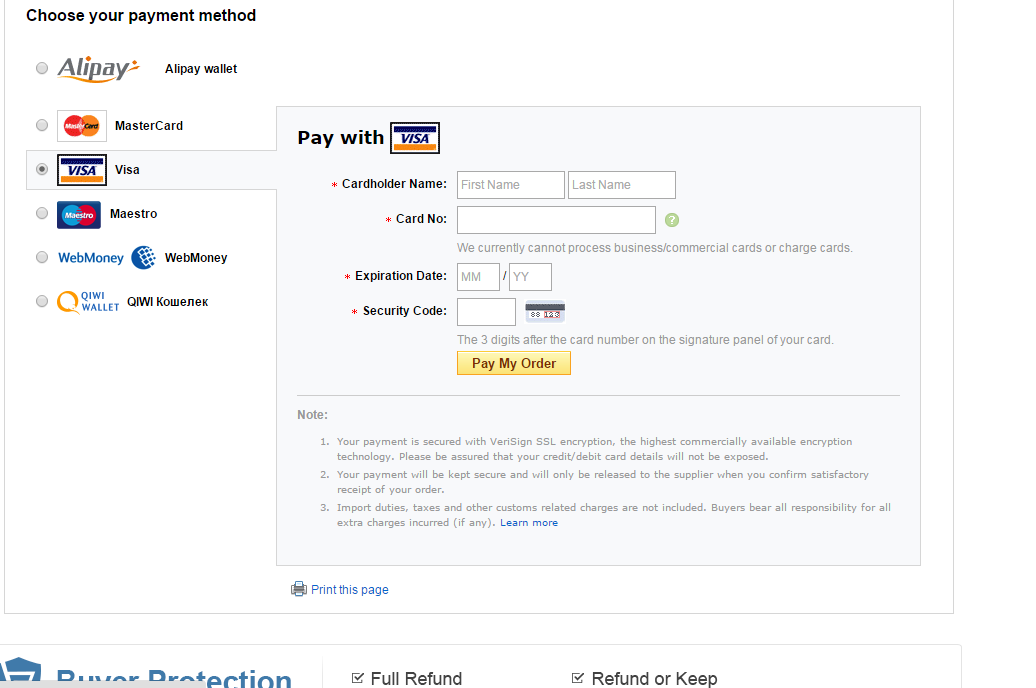Click the Alipay wallet label
The width and height of the screenshot is (1036, 688).
tap(201, 69)
